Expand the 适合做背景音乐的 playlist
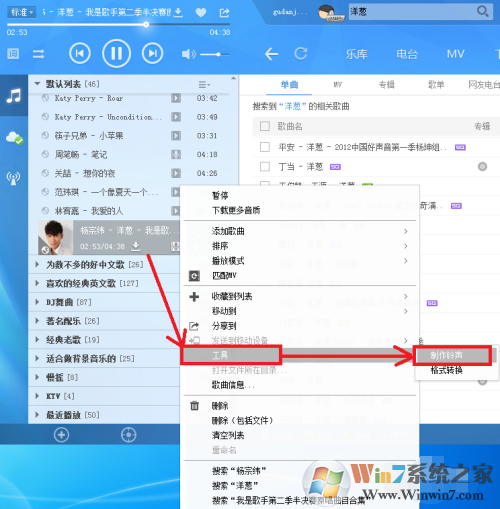Screen dimensions: 500x509 [x=37, y=358]
